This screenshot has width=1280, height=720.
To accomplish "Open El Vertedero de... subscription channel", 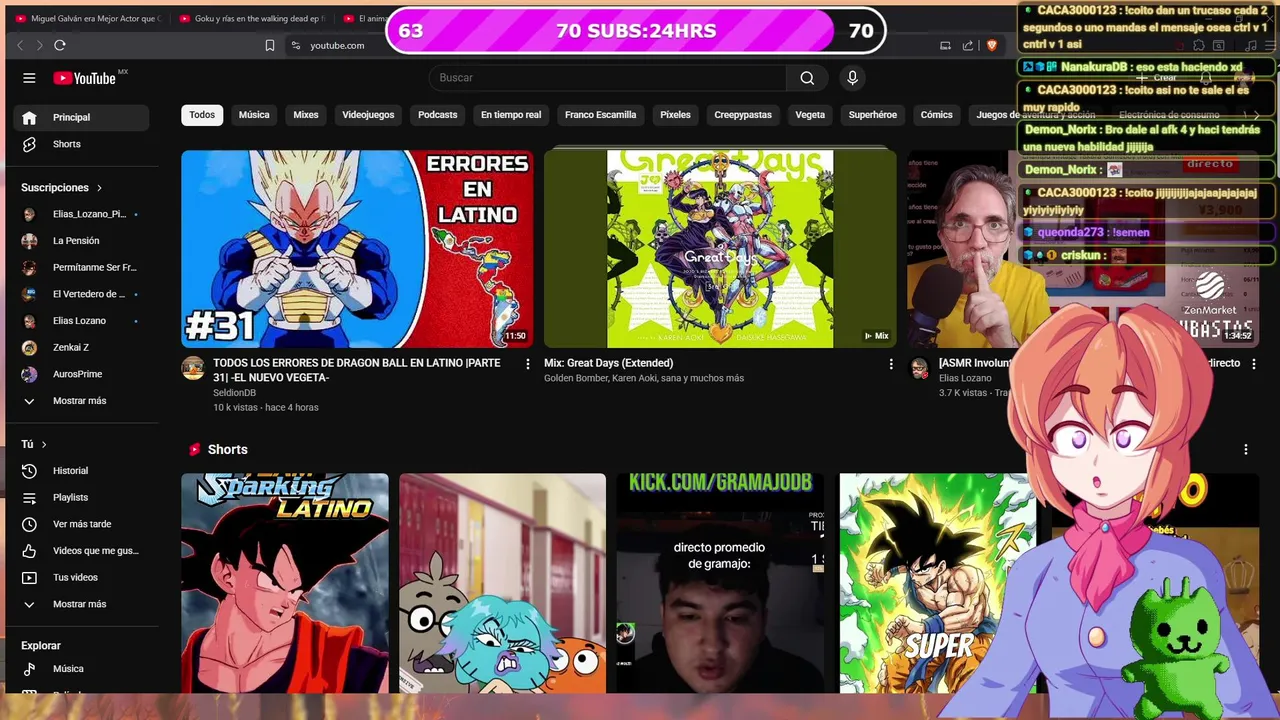I will [81, 294].
